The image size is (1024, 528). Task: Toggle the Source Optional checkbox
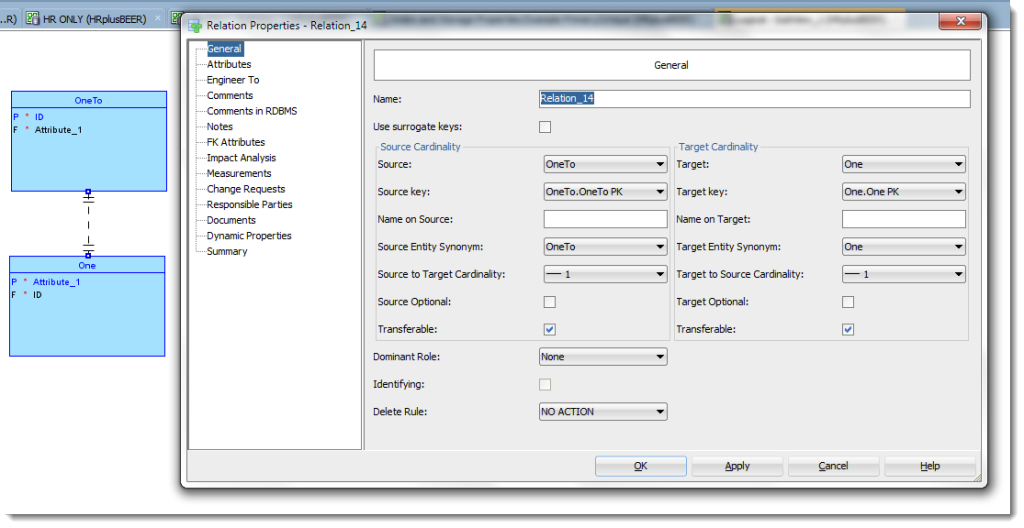(x=549, y=302)
